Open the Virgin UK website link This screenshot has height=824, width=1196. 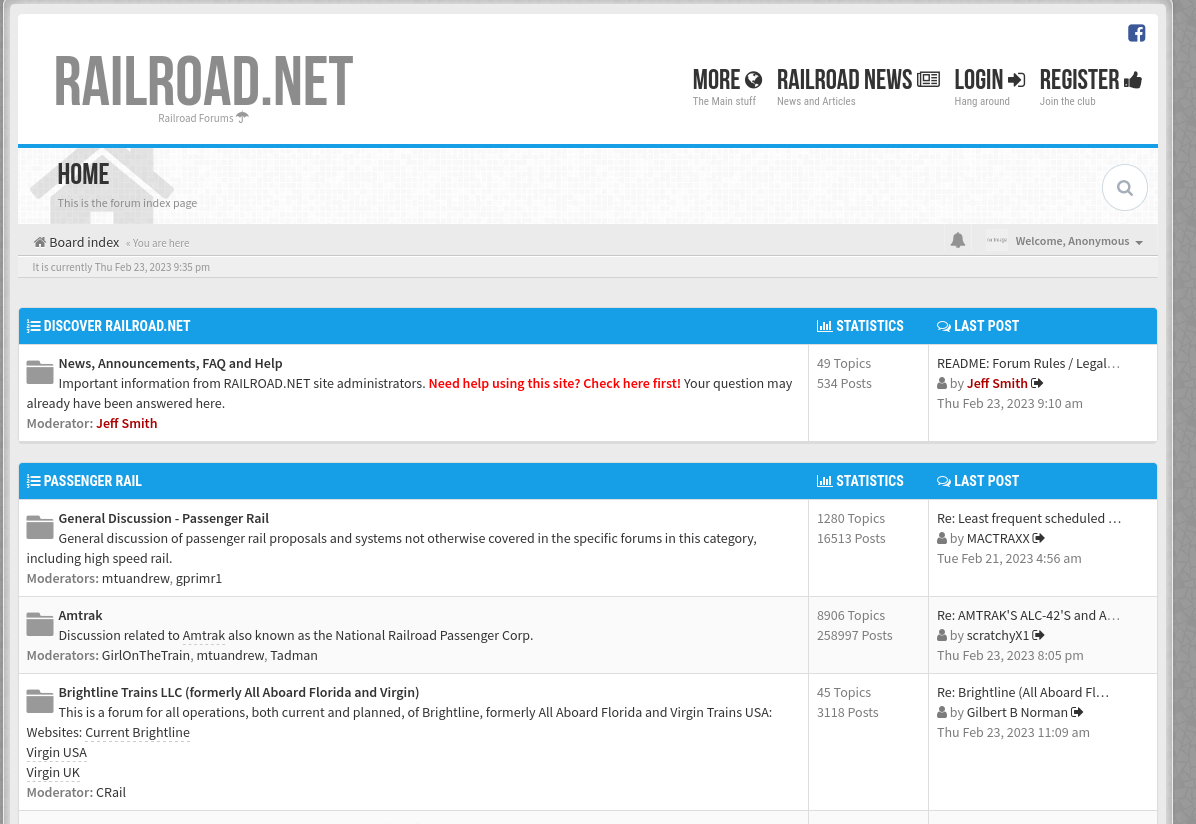(x=53, y=771)
